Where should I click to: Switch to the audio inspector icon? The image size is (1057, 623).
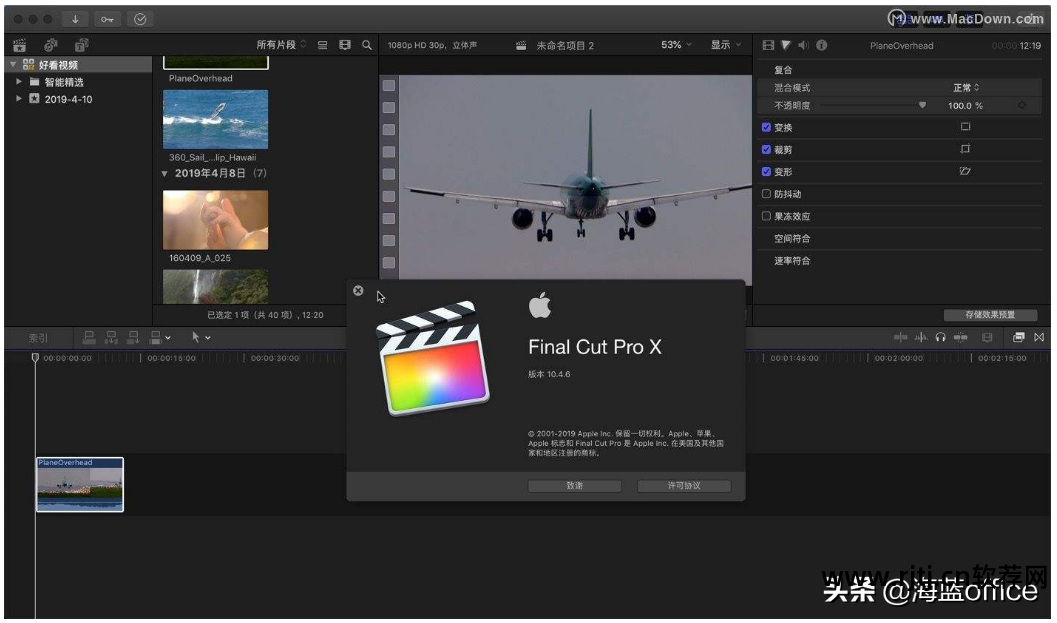[x=803, y=45]
